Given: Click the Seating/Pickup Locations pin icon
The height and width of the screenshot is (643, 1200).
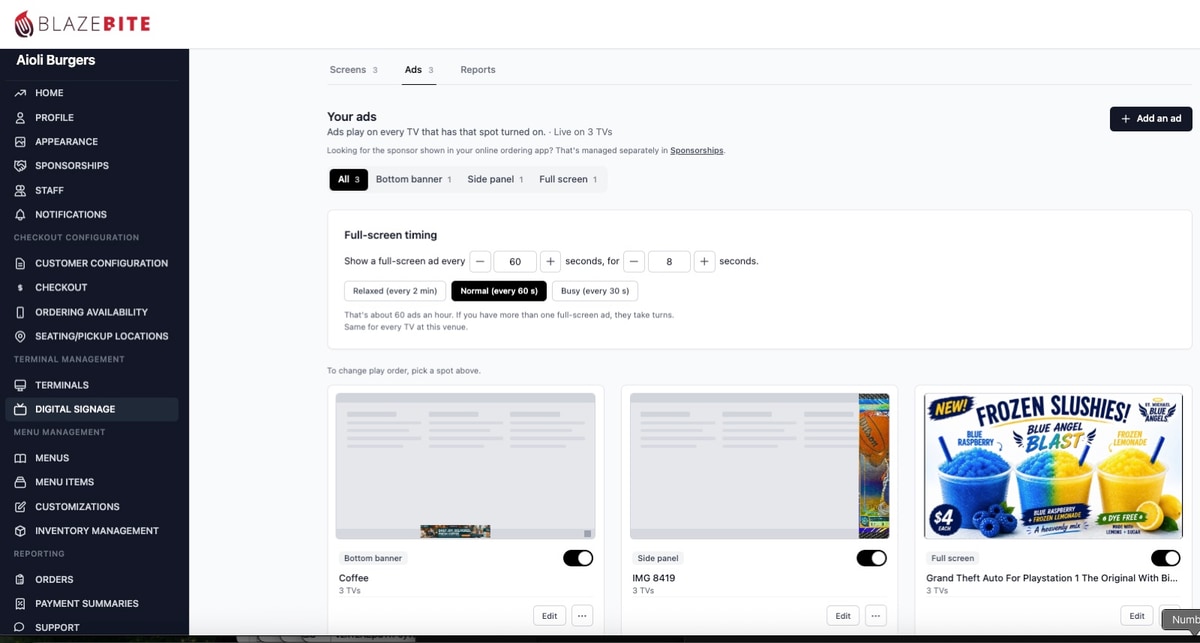Looking at the screenshot, I should [20, 336].
